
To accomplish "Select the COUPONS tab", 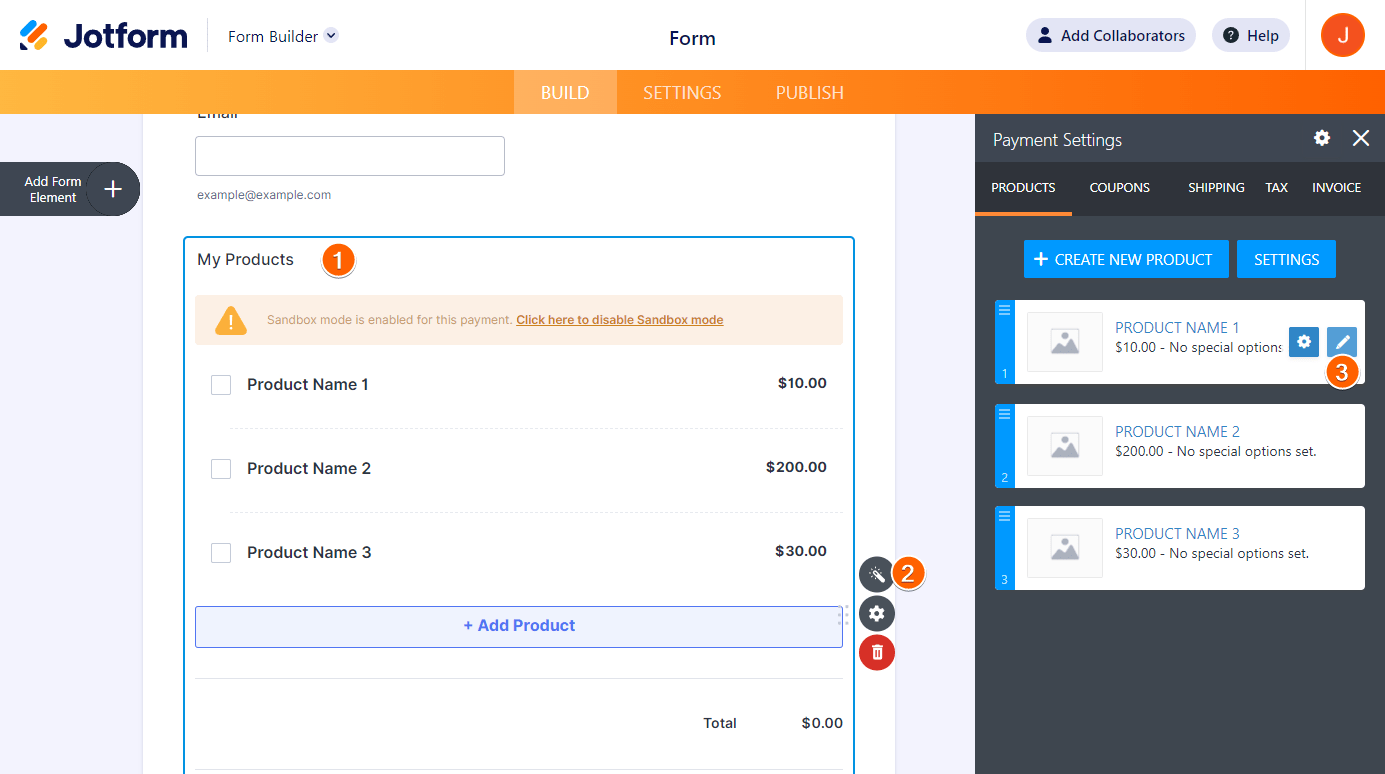I will 1120,187.
